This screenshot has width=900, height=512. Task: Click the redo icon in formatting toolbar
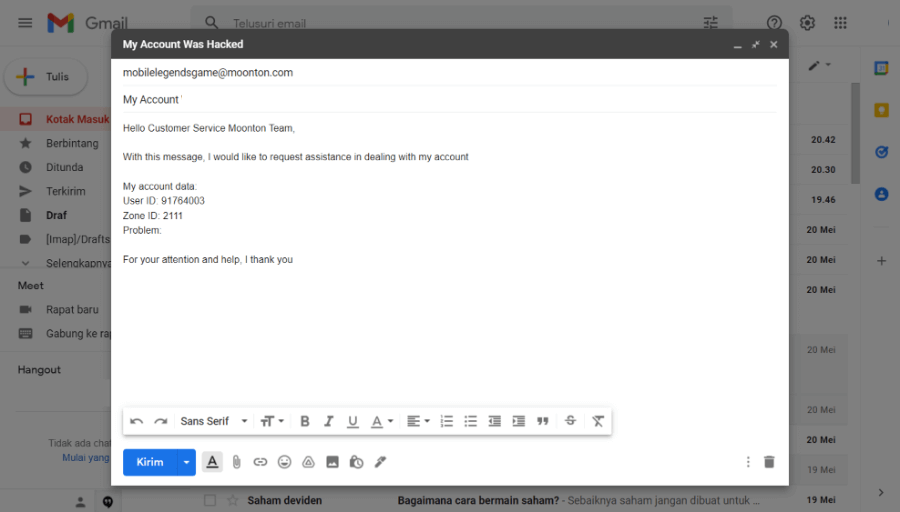tap(161, 421)
